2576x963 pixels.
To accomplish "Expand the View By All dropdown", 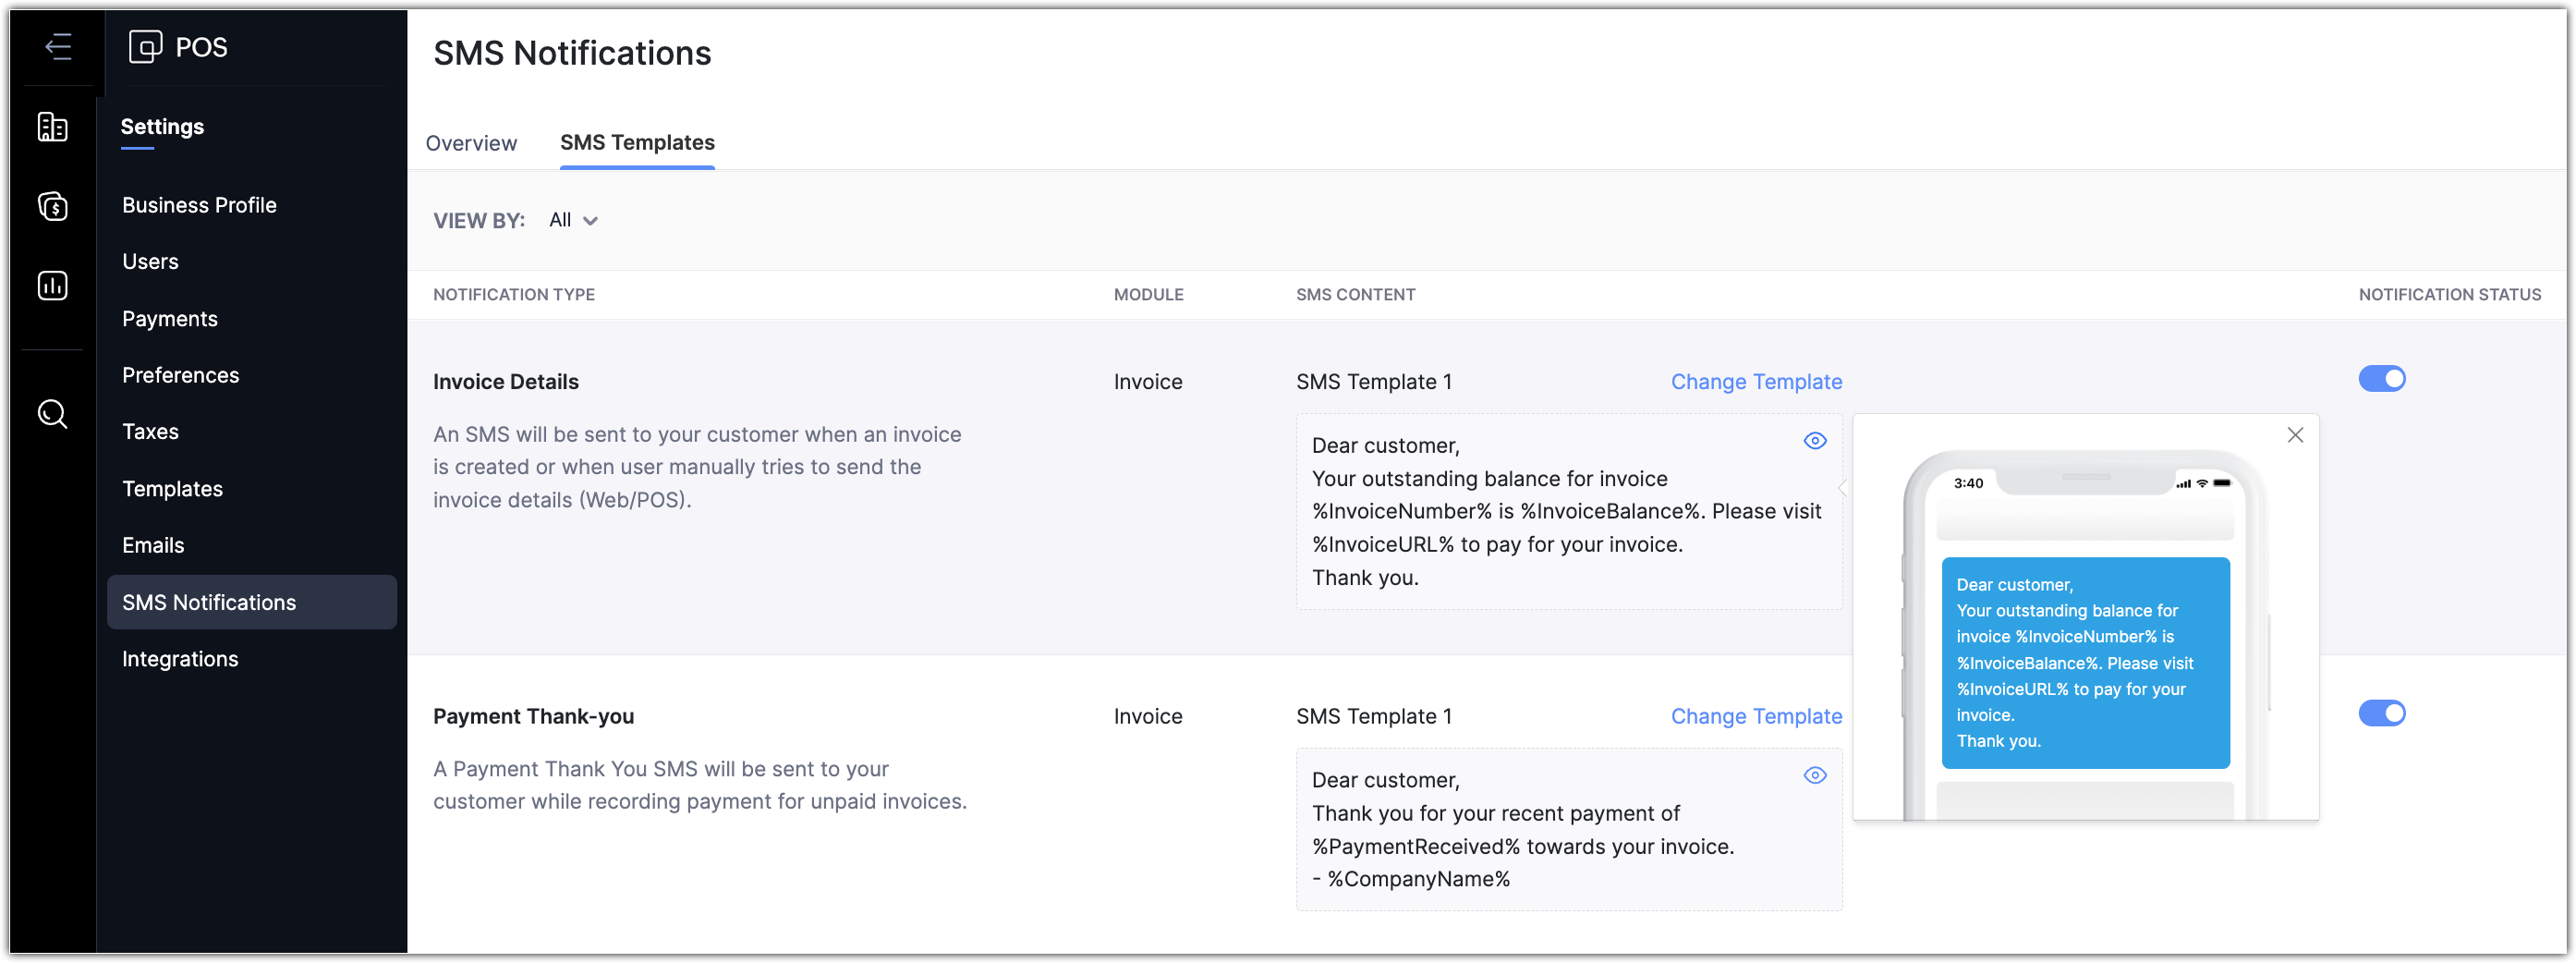I will 573,221.
